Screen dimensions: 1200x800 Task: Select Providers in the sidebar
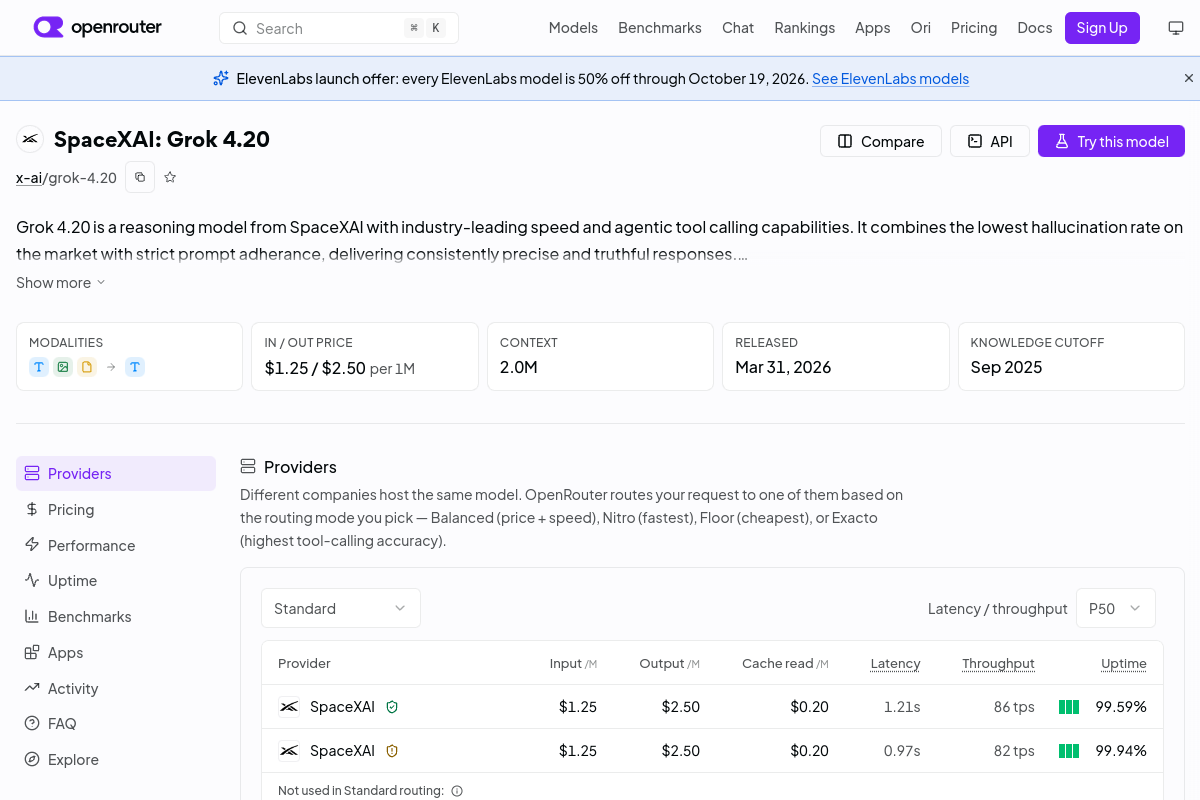[x=116, y=474]
